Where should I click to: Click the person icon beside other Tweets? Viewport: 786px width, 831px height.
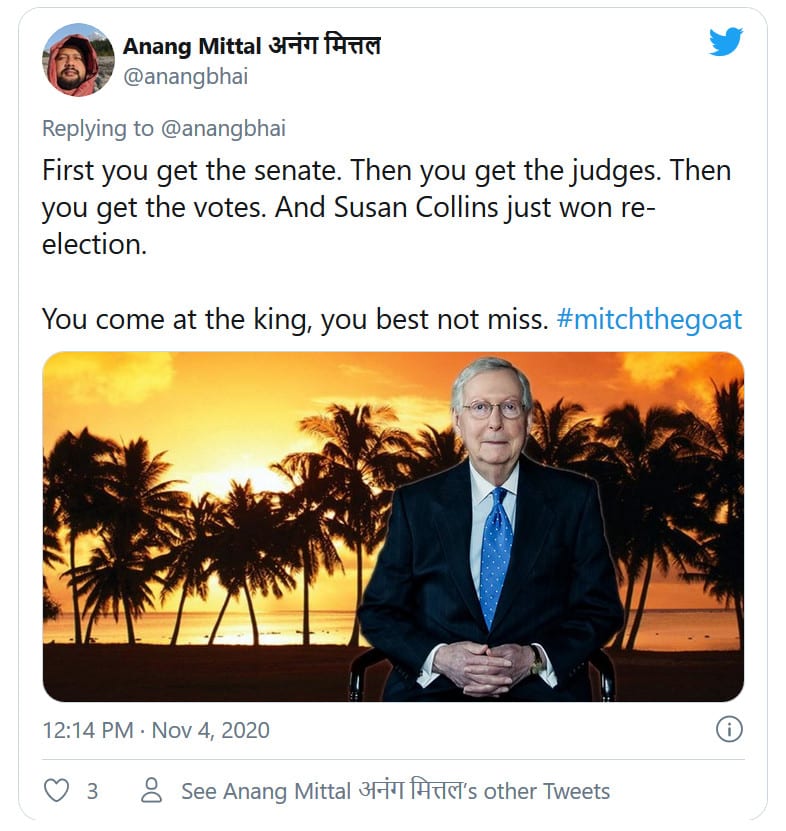point(152,791)
